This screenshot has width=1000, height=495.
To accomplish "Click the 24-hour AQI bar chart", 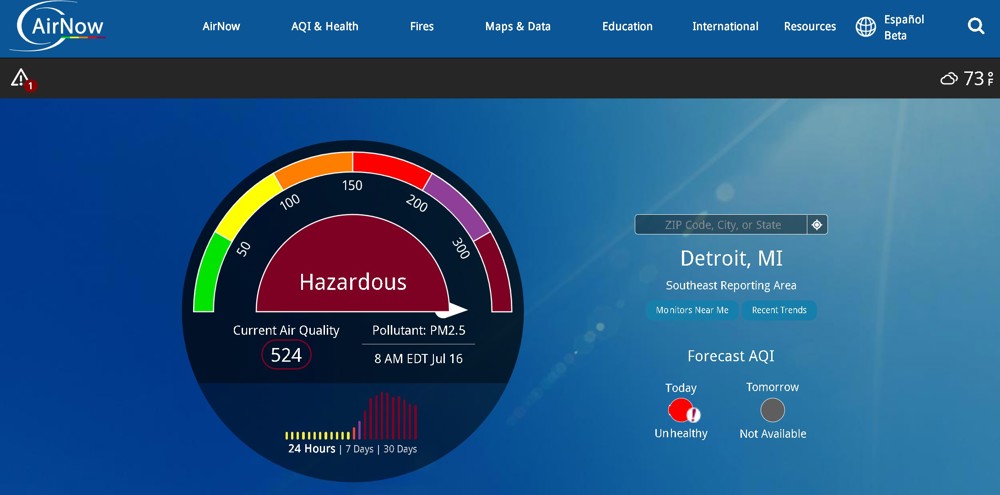I will coord(351,416).
